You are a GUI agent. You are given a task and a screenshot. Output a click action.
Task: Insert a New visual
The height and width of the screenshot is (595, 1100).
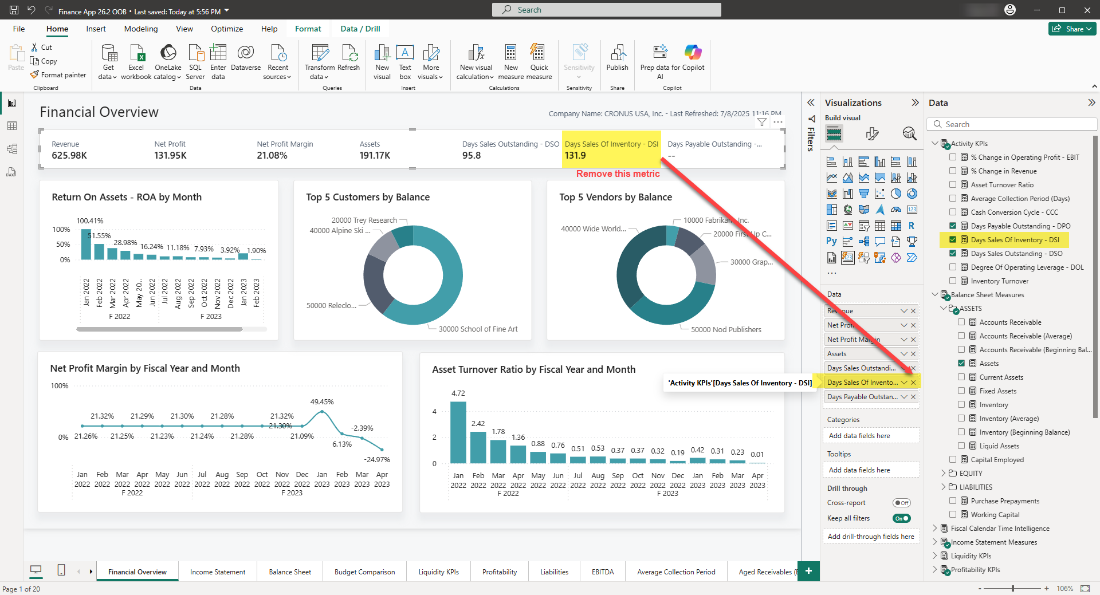(x=382, y=62)
